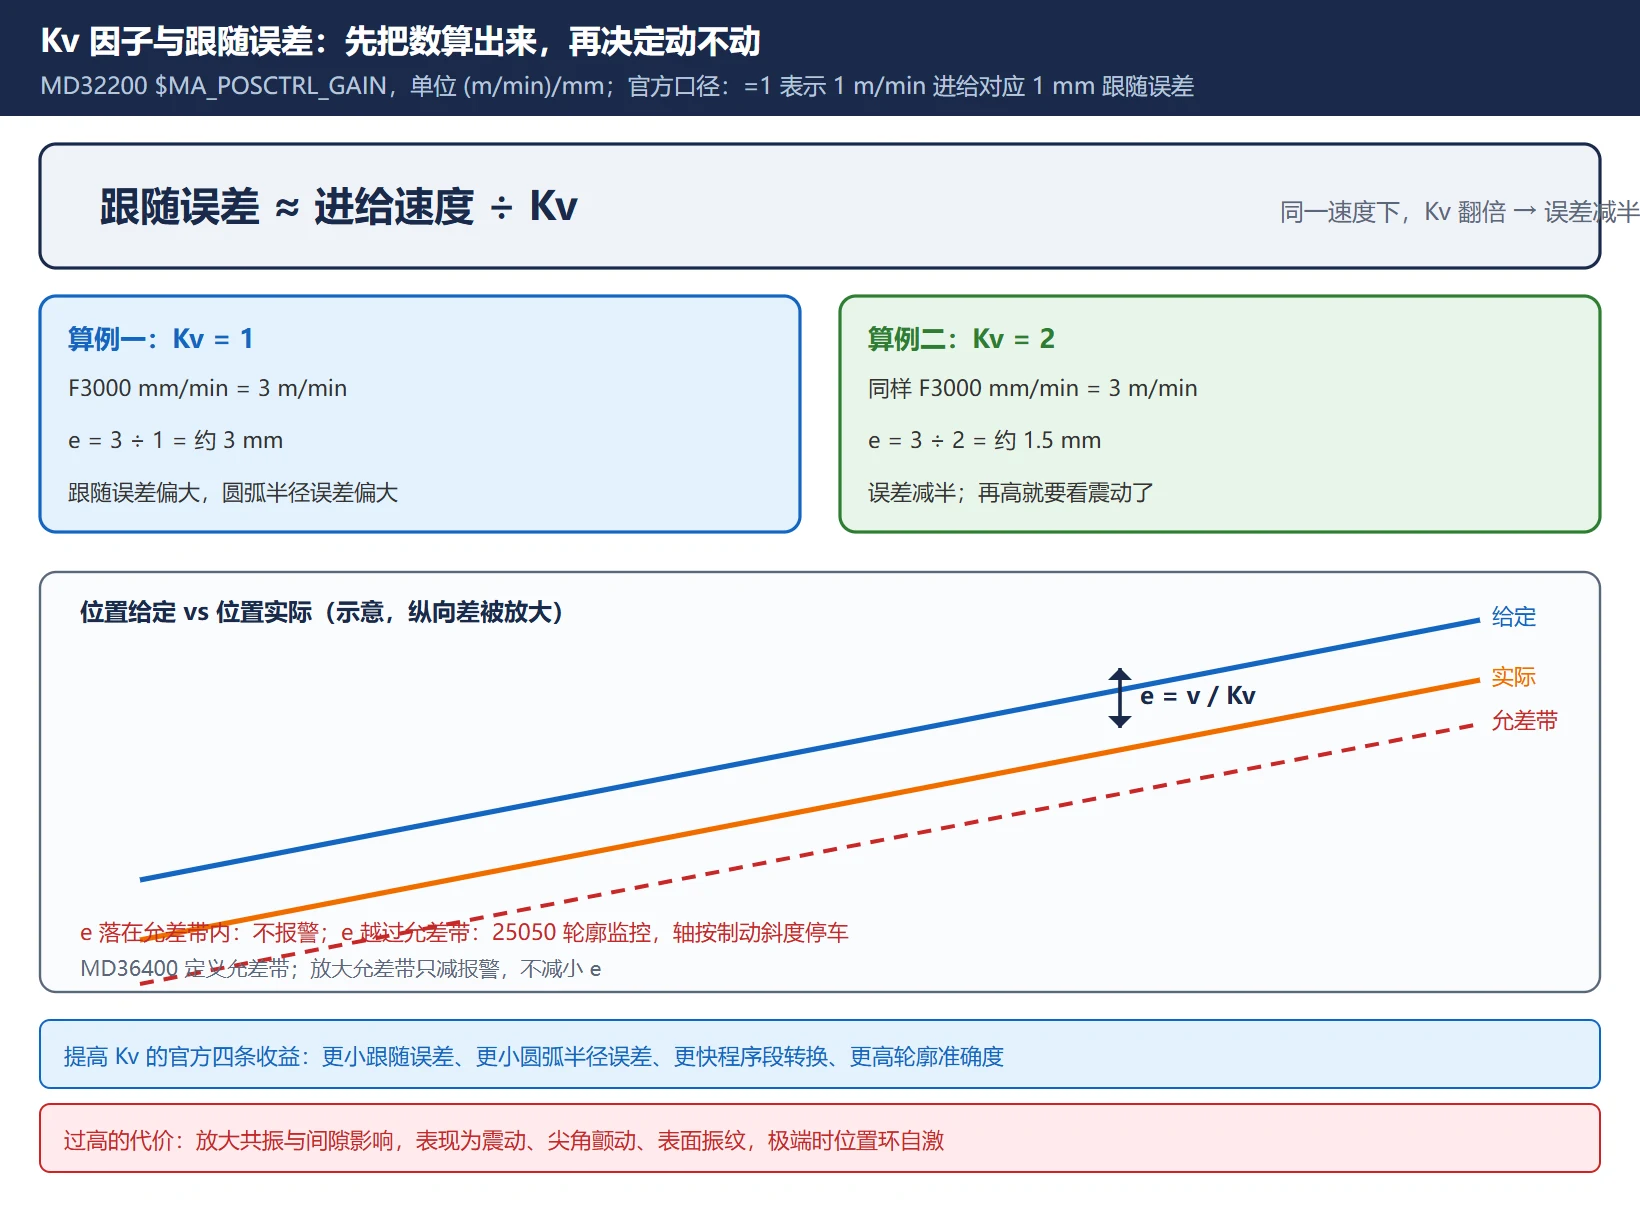
Task: Select the gray note 'MD36400 定义允差带'
Action: coord(340,969)
